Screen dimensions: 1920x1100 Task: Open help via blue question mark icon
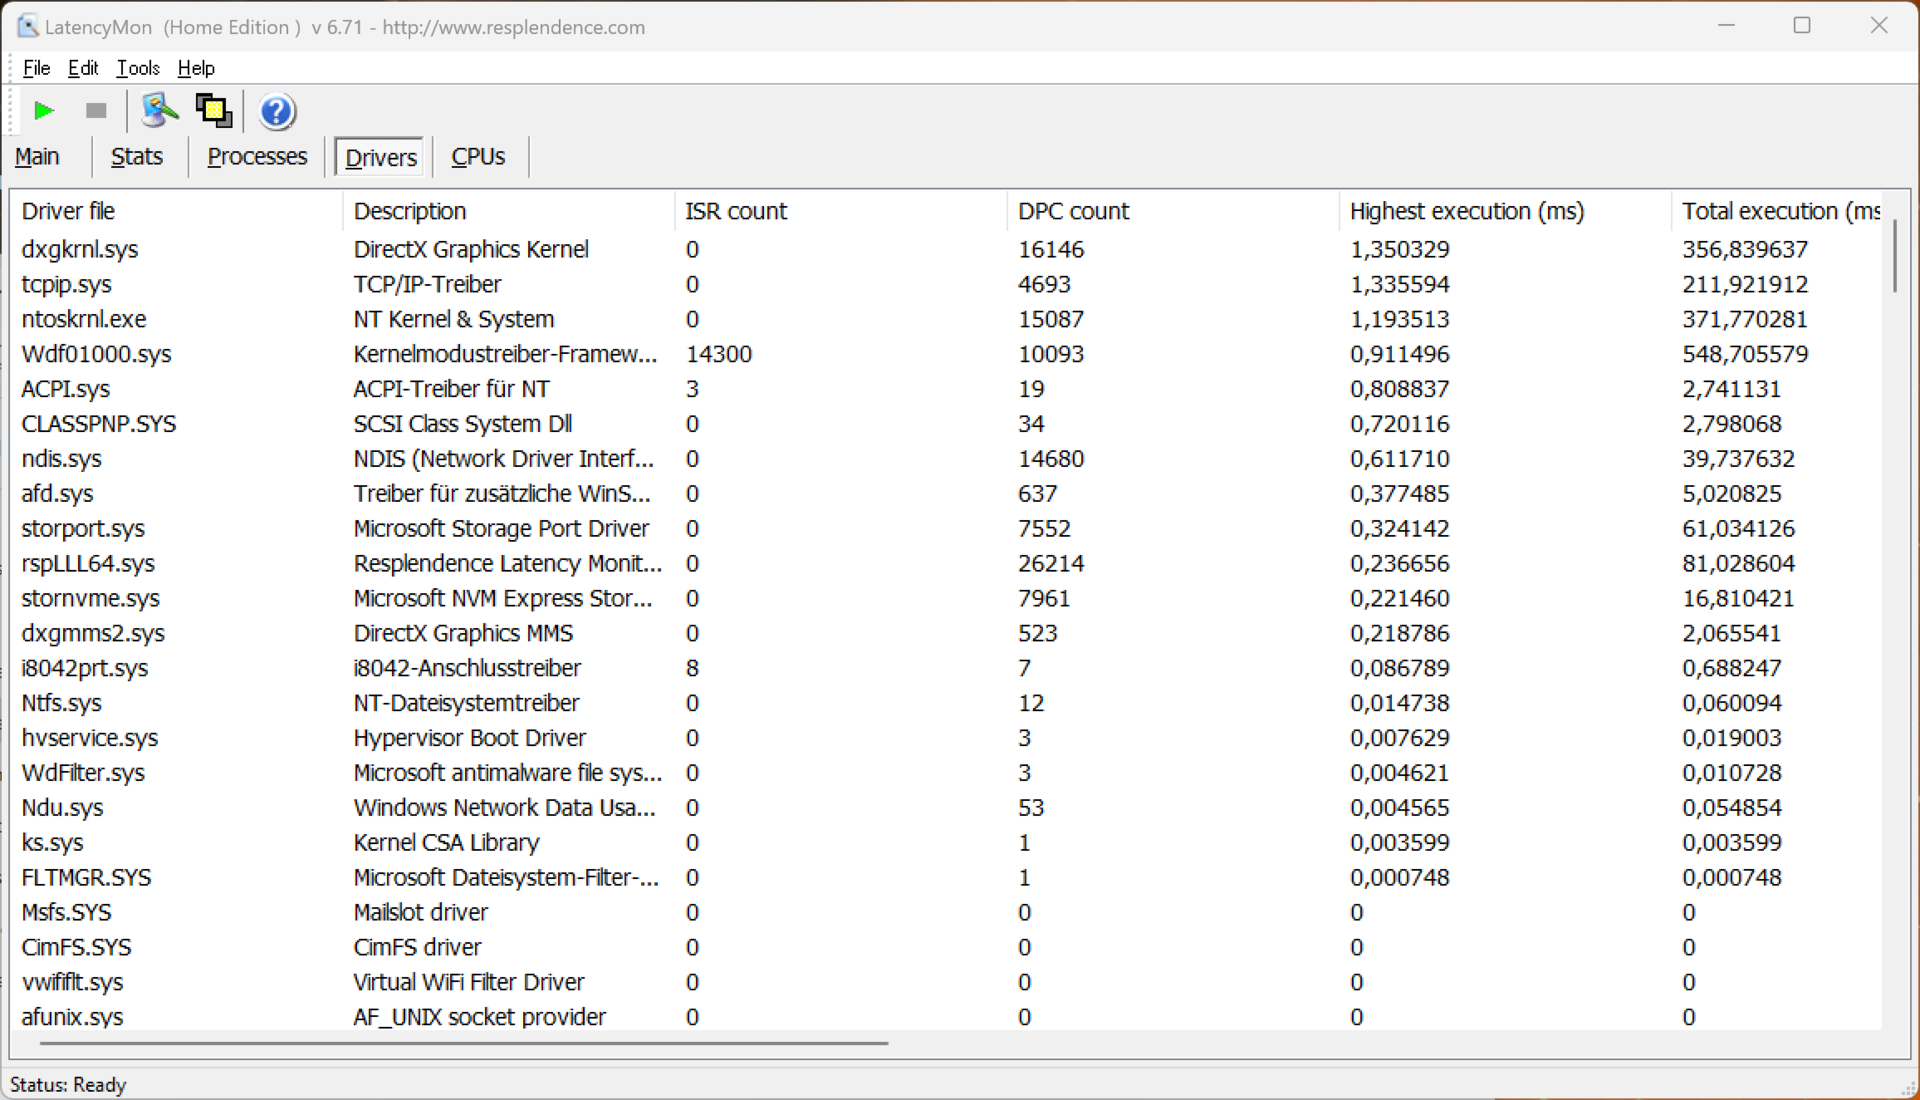point(277,111)
